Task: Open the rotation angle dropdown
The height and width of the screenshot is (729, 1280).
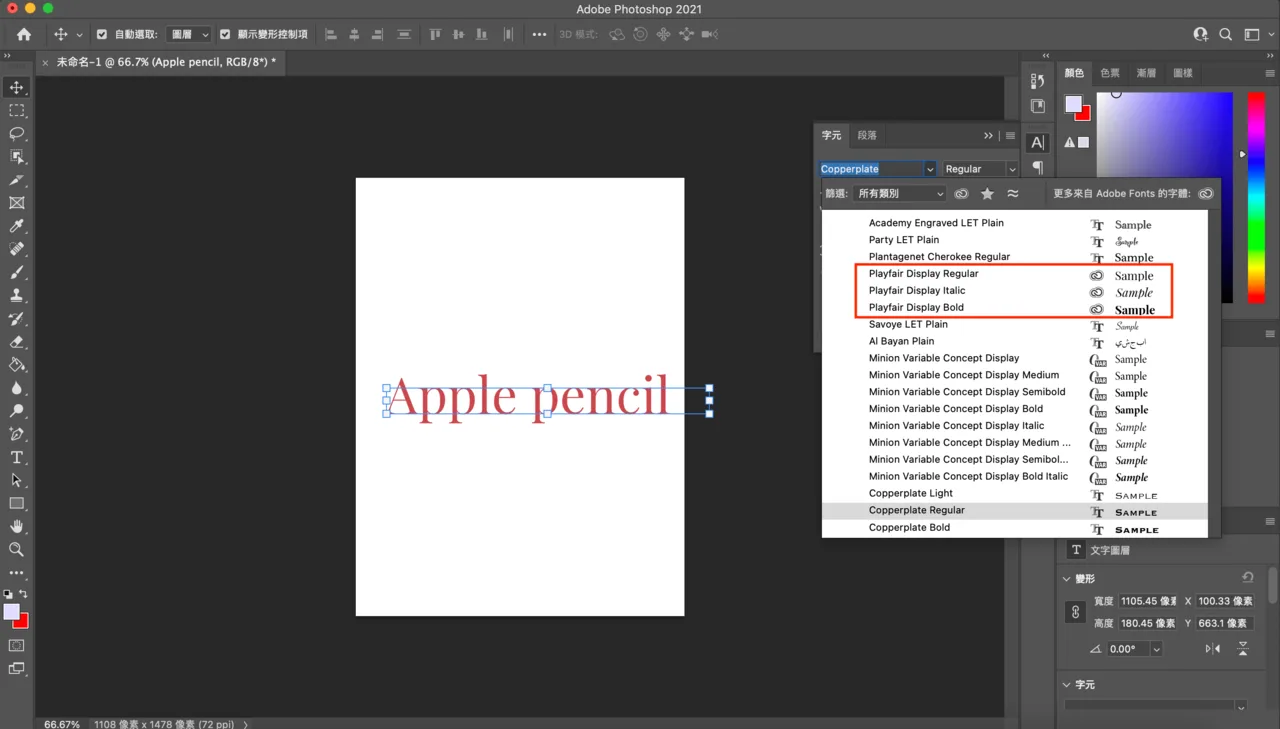Action: (1156, 649)
